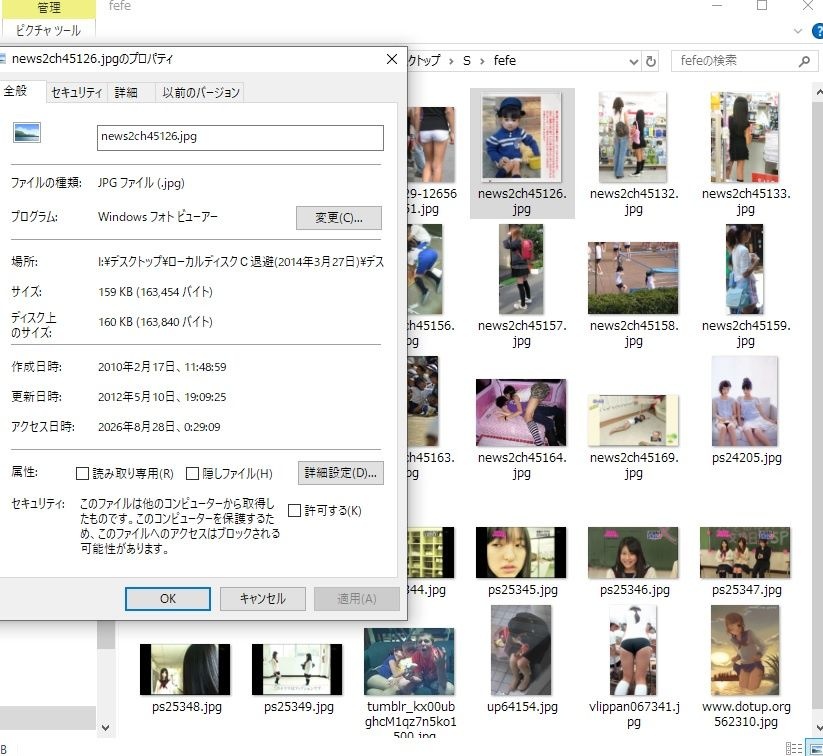Click the size value 159 KB (163,454 バイト)
The width and height of the screenshot is (823, 756).
point(155,292)
